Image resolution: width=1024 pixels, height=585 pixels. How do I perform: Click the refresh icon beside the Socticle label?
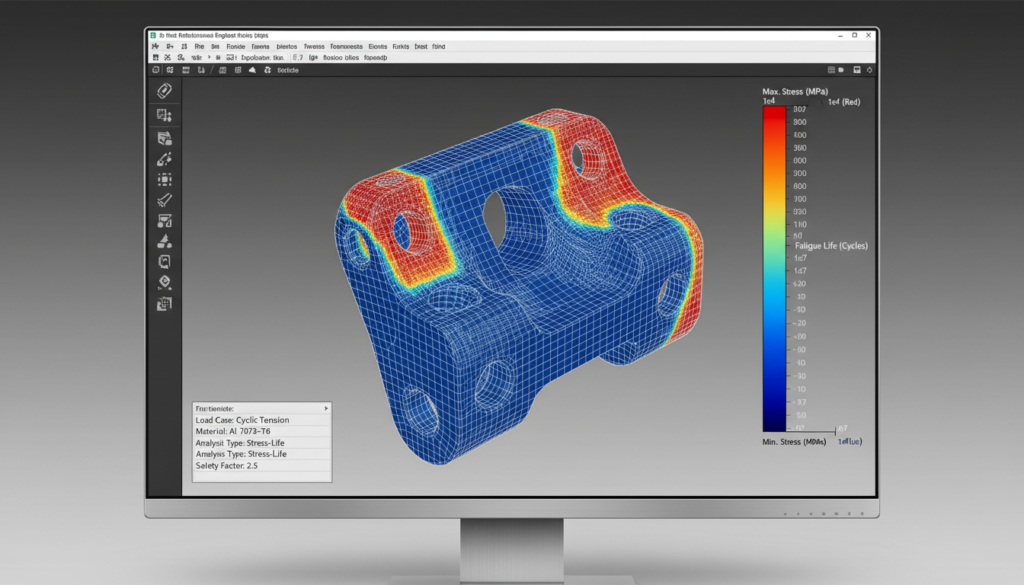pyautogui.click(x=267, y=70)
